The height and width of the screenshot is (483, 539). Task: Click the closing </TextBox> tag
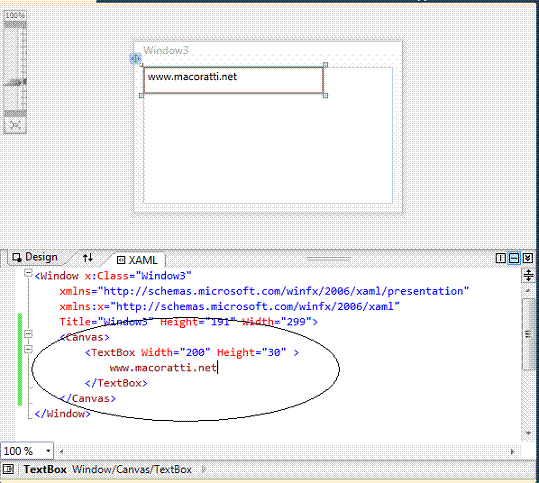point(116,383)
